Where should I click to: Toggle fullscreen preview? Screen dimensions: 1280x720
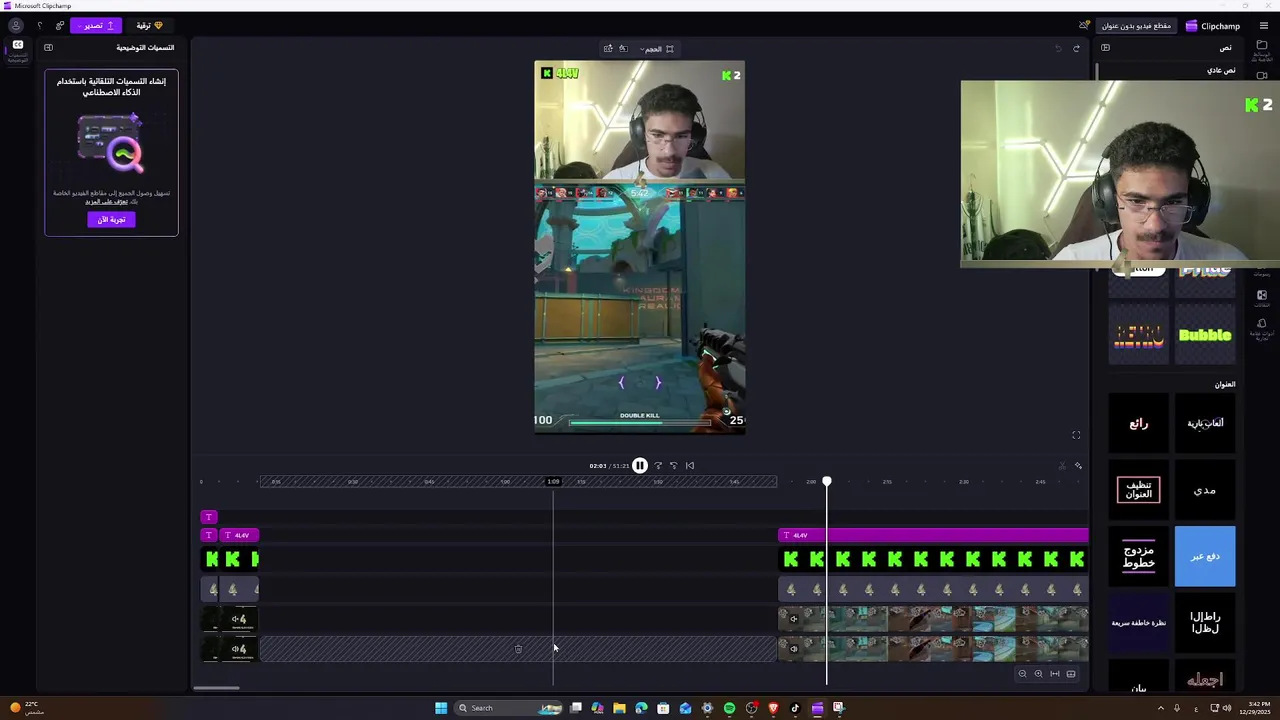[1076, 435]
